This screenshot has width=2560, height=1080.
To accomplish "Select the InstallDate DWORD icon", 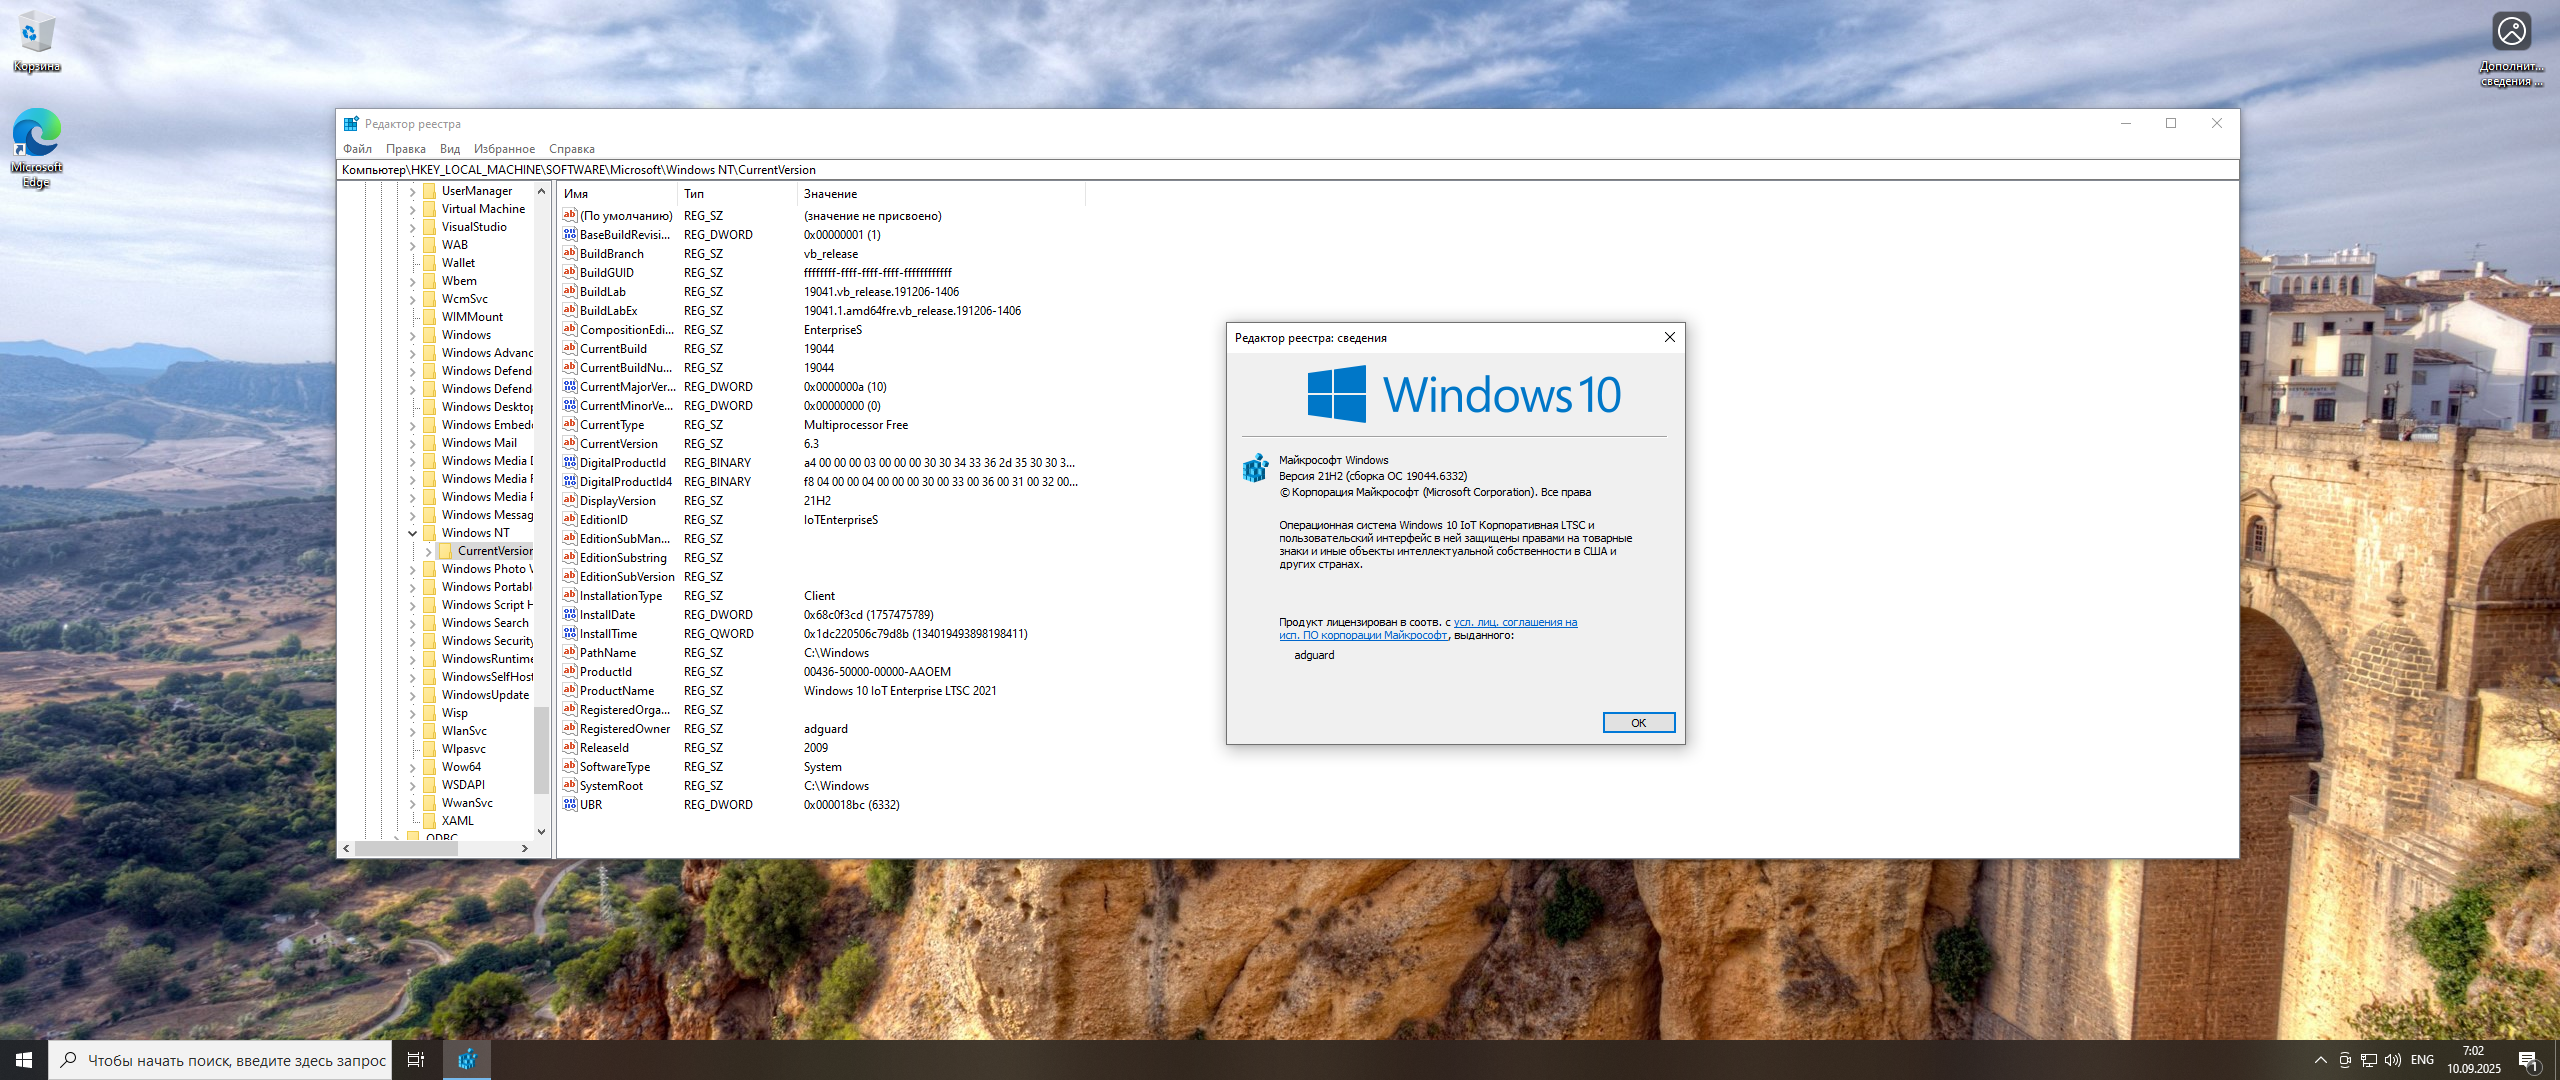I will (569, 615).
